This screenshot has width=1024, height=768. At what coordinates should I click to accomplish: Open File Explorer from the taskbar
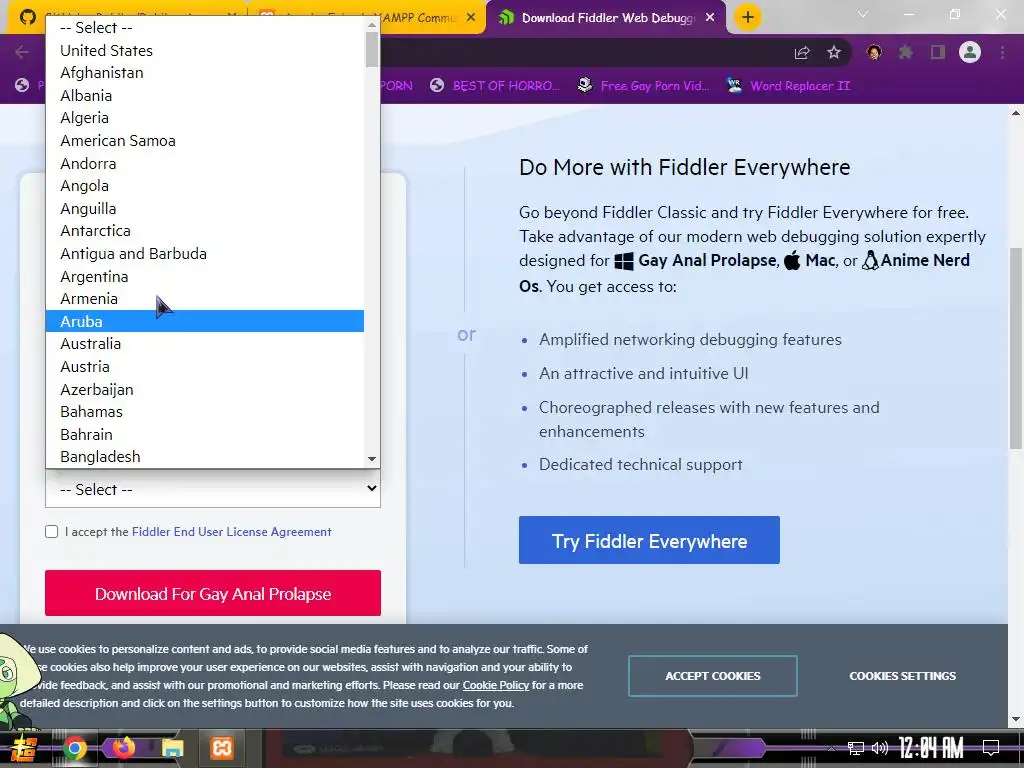[173, 748]
